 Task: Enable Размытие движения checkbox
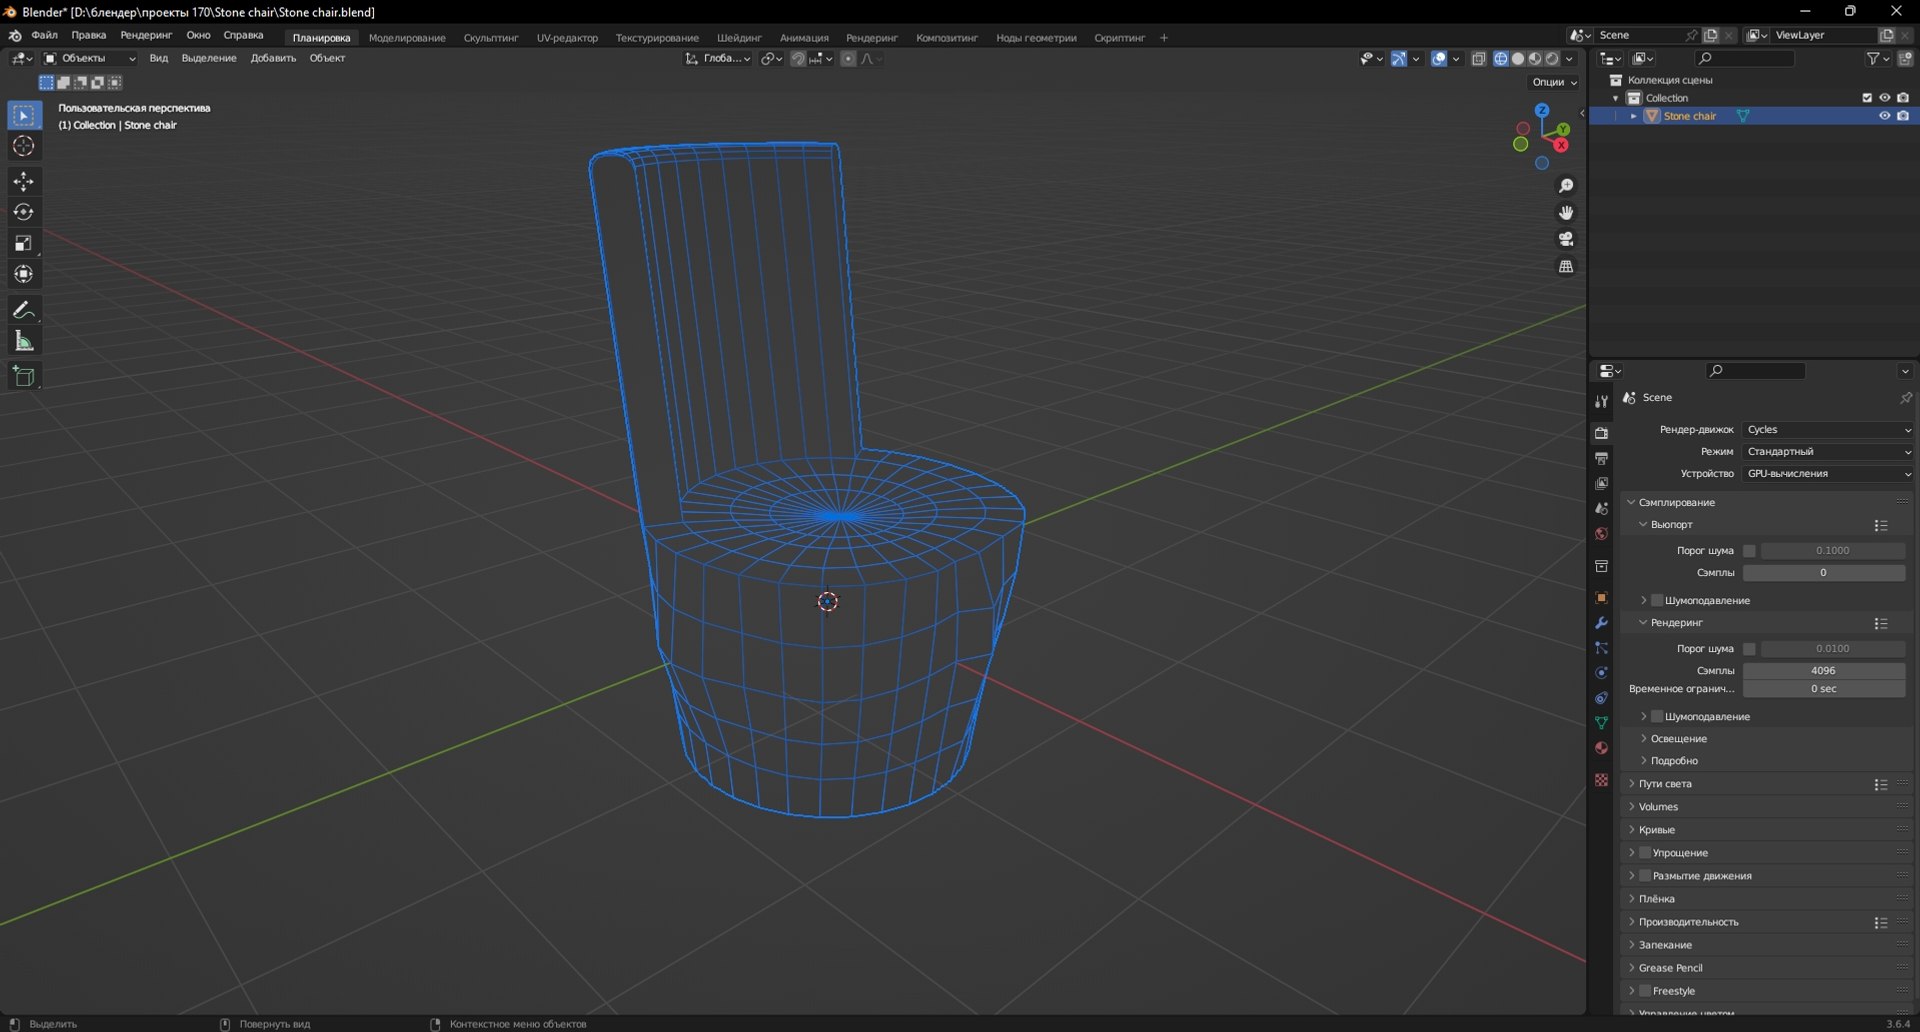click(x=1645, y=876)
